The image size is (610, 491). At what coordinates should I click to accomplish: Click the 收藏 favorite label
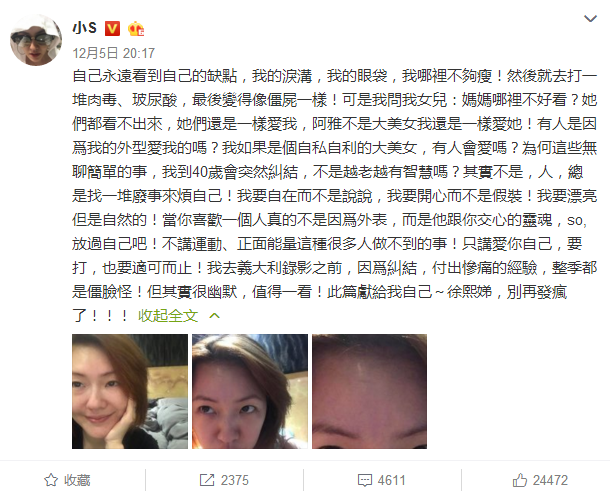(77, 480)
